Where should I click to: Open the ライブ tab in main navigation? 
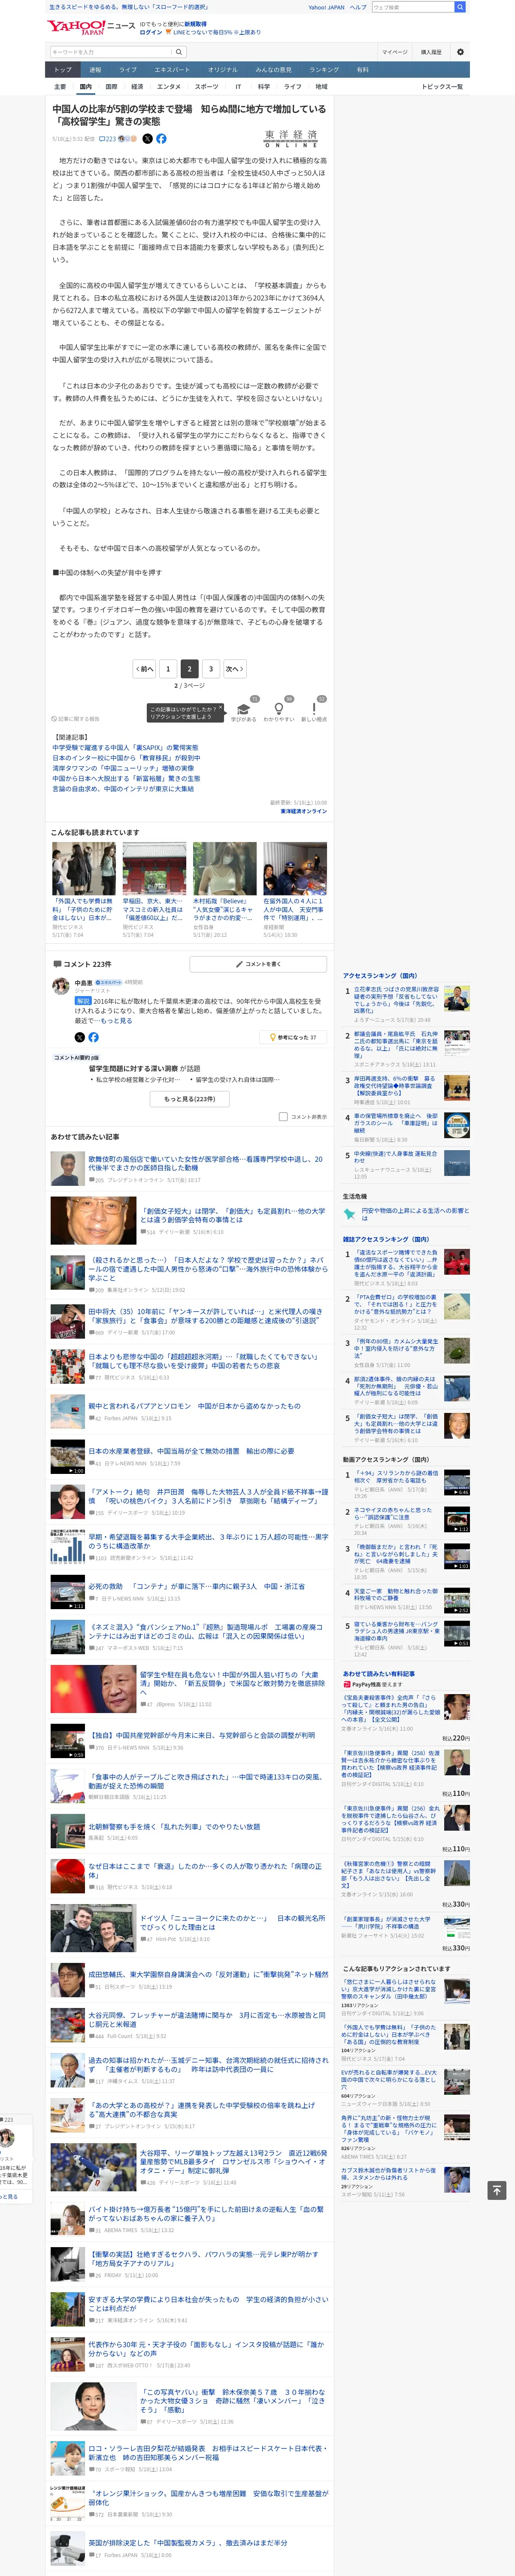coord(128,70)
